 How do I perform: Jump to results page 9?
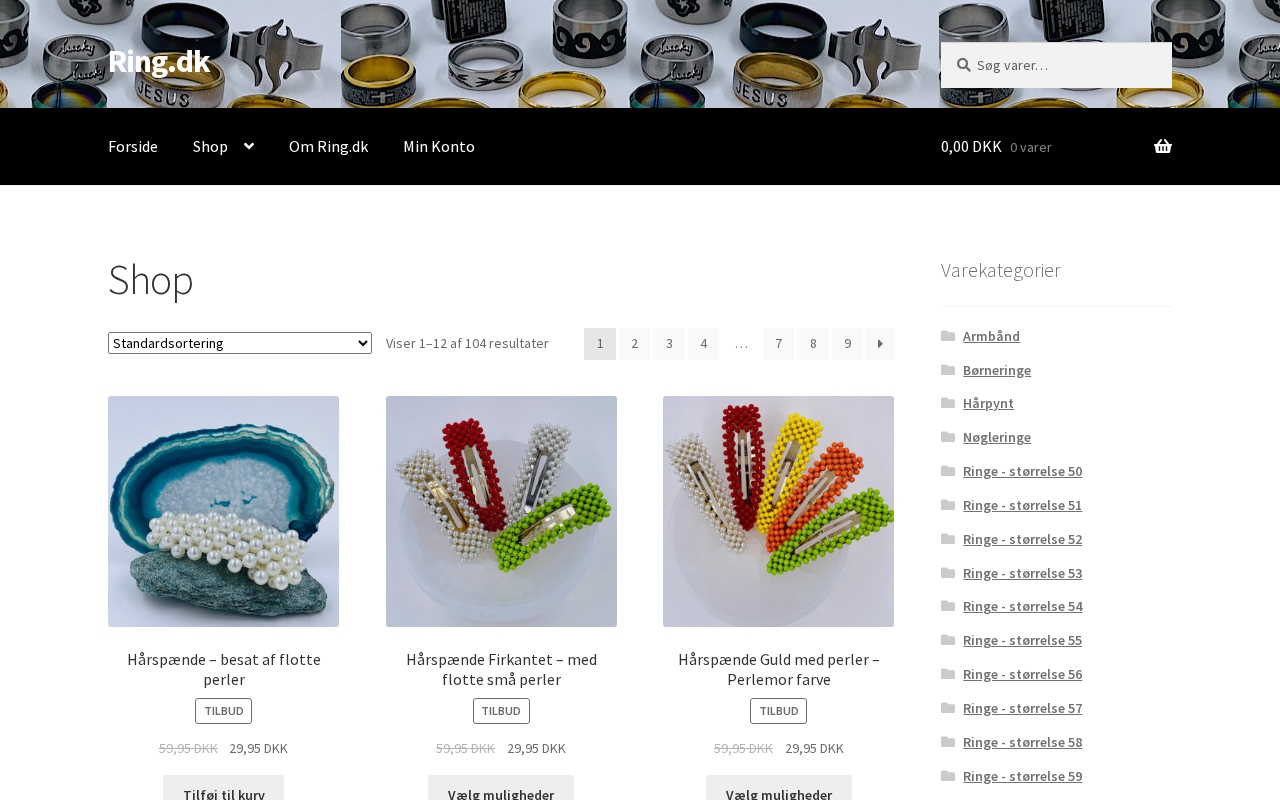[x=847, y=344]
